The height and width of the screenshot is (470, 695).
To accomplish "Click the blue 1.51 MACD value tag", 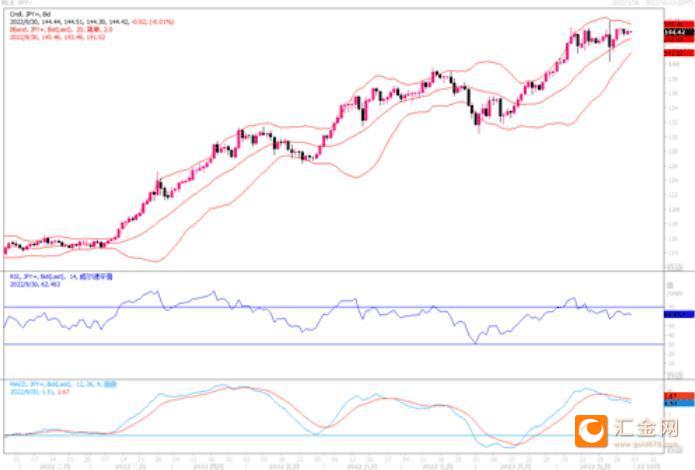I will click(679, 403).
